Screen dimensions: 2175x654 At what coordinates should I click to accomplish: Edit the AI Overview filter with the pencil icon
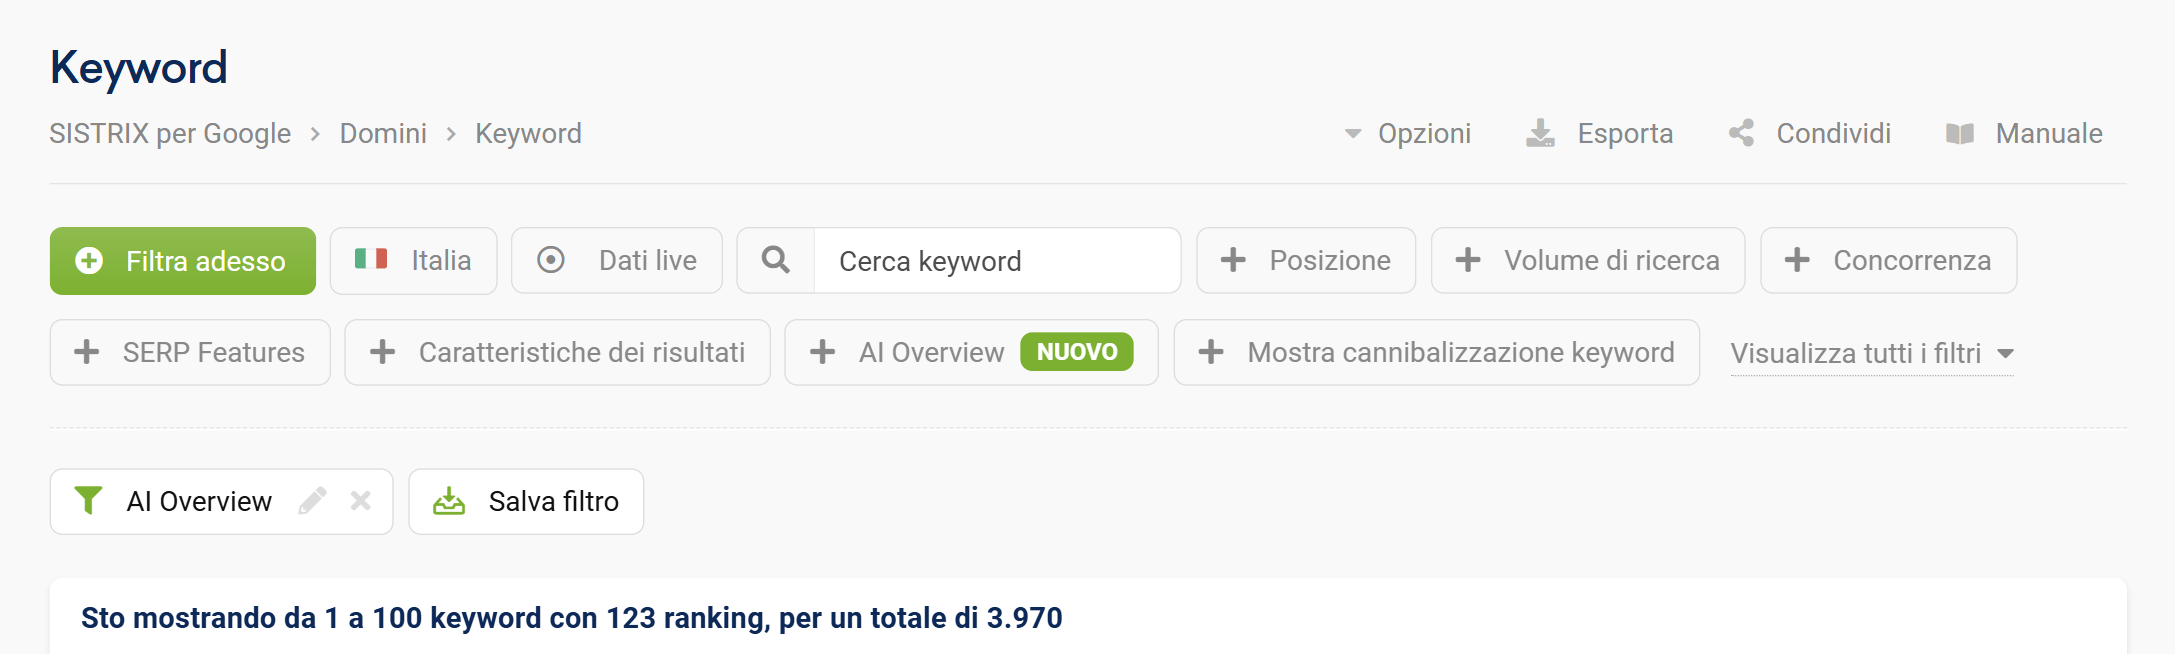315,501
